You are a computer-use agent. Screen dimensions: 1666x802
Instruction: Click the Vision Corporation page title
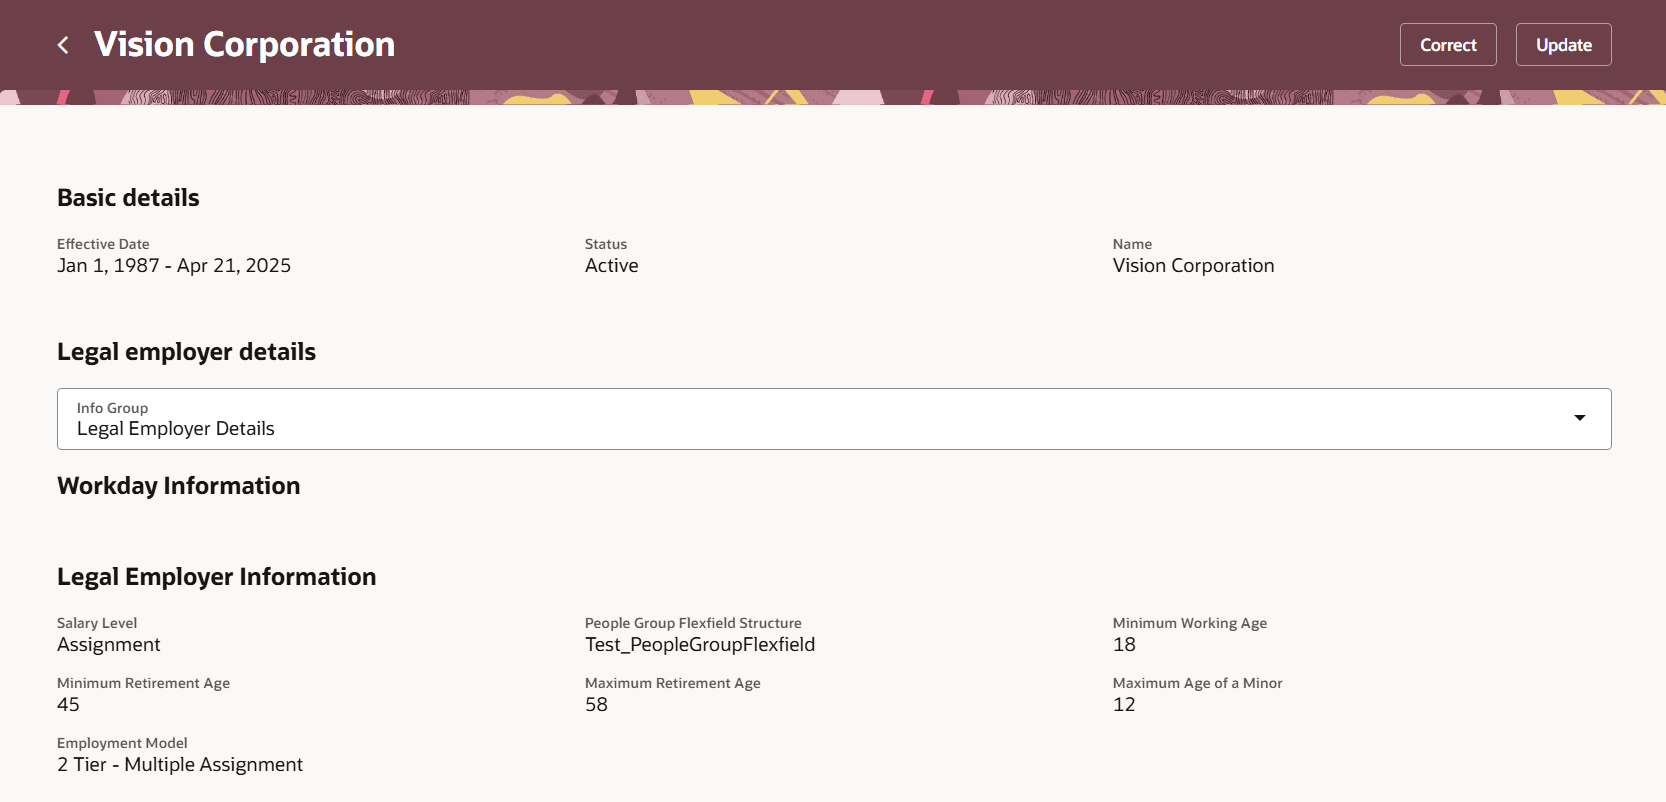click(245, 45)
